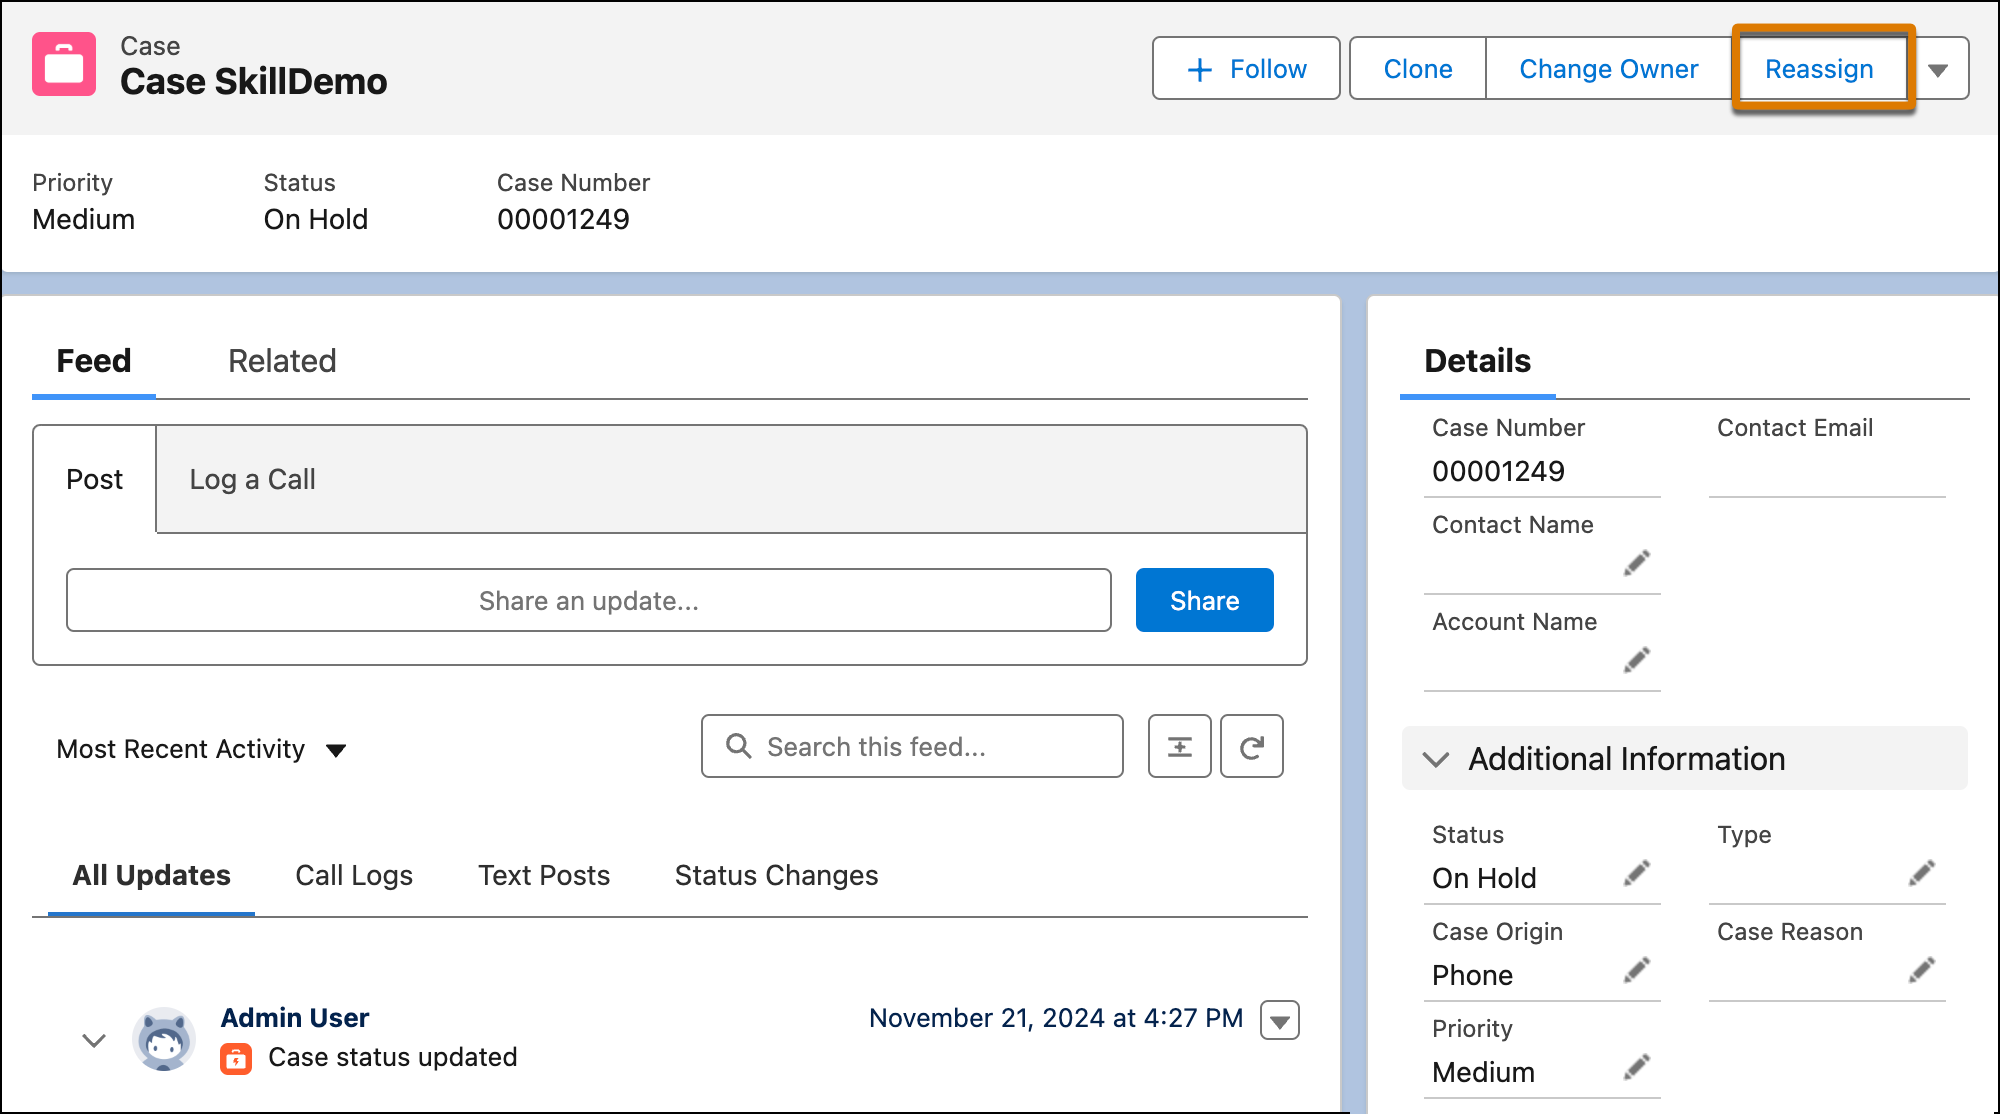This screenshot has height=1114, width=2000.
Task: Click the refresh feed icon
Action: pyautogui.click(x=1252, y=746)
